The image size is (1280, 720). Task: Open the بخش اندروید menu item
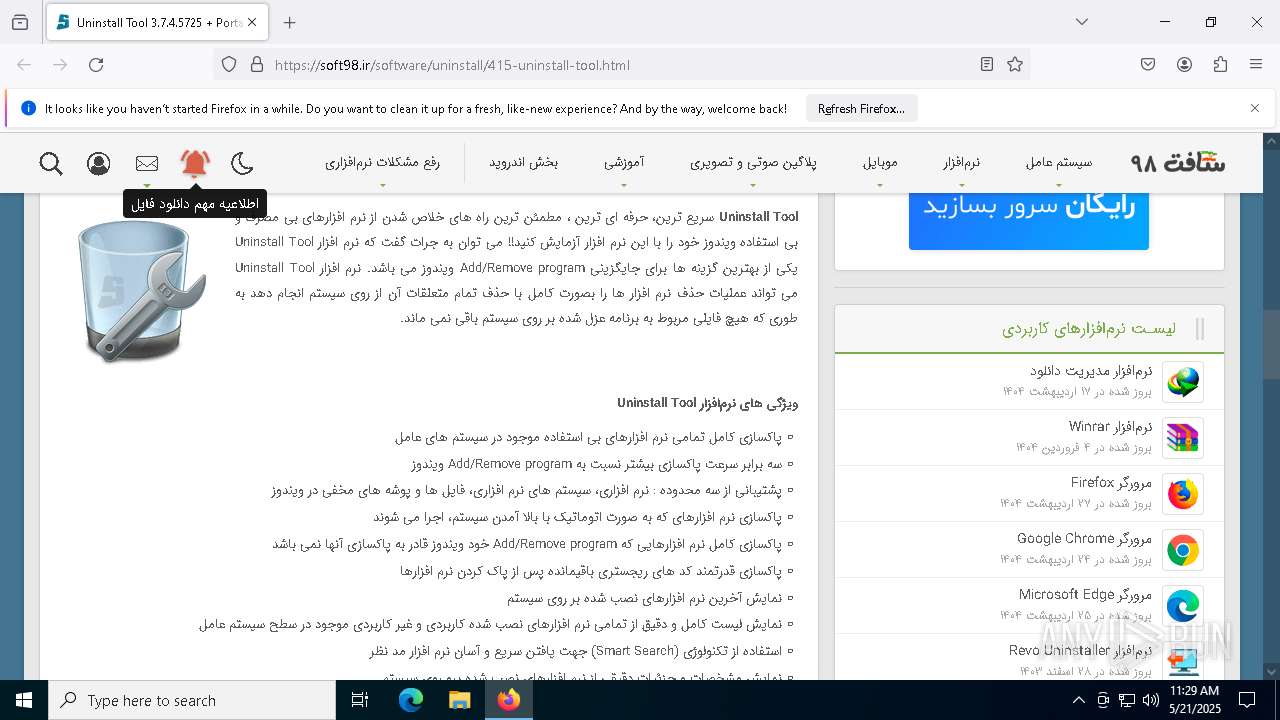(x=523, y=162)
